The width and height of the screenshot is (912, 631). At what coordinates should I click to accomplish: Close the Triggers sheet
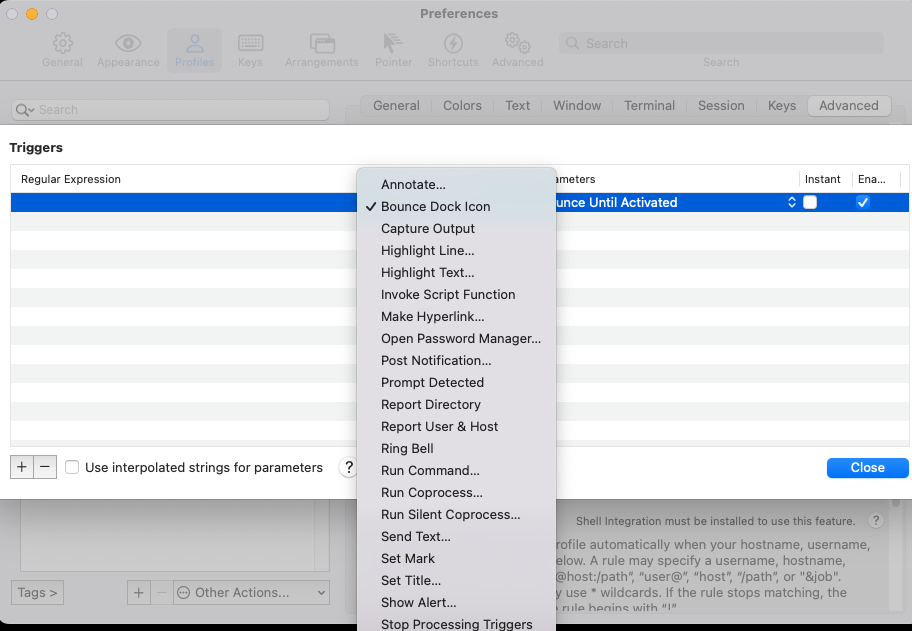point(867,468)
